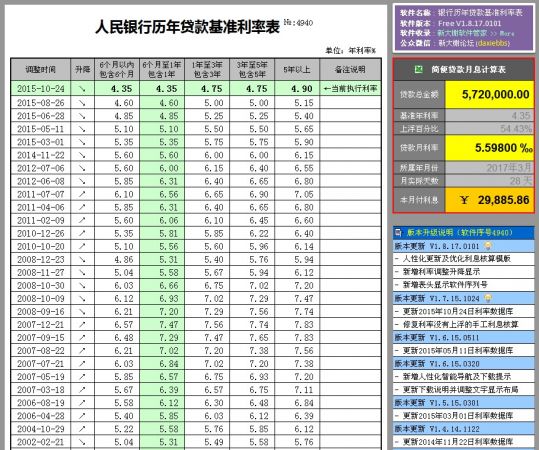The width and height of the screenshot is (539, 450).
Task: Click the yellow 贷款总金额 field showing 5,720,000.00
Action: click(x=489, y=94)
